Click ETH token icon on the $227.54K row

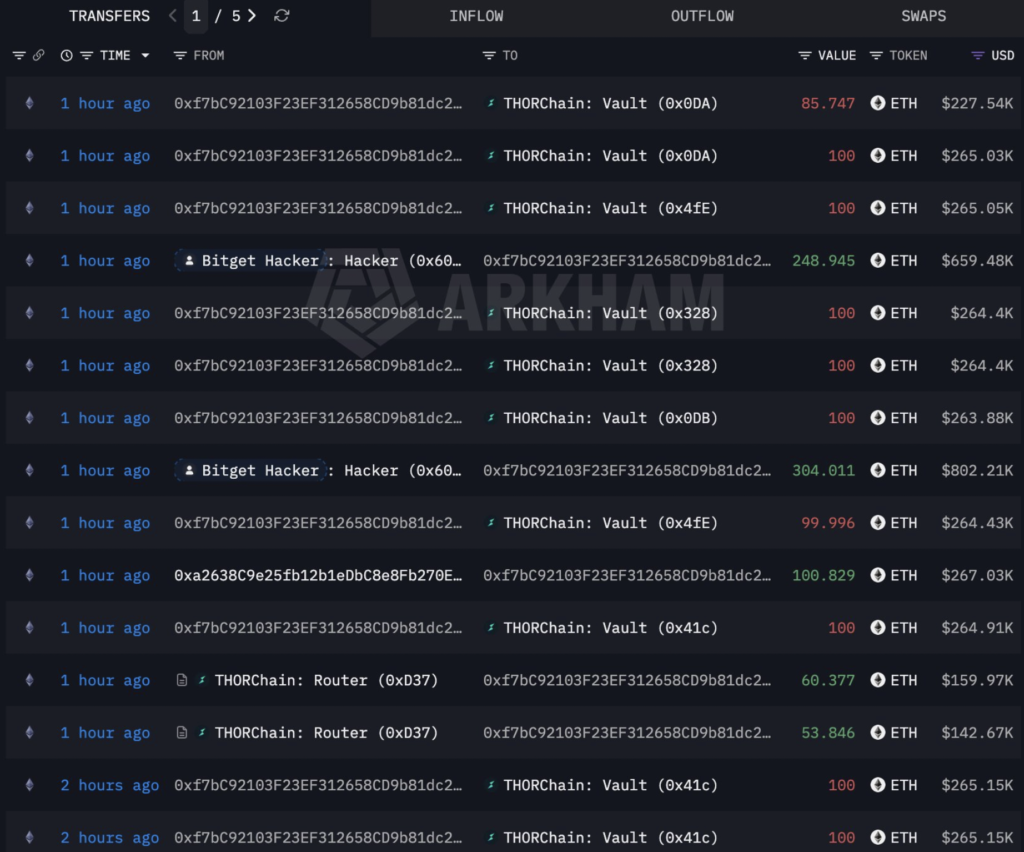[x=878, y=103]
